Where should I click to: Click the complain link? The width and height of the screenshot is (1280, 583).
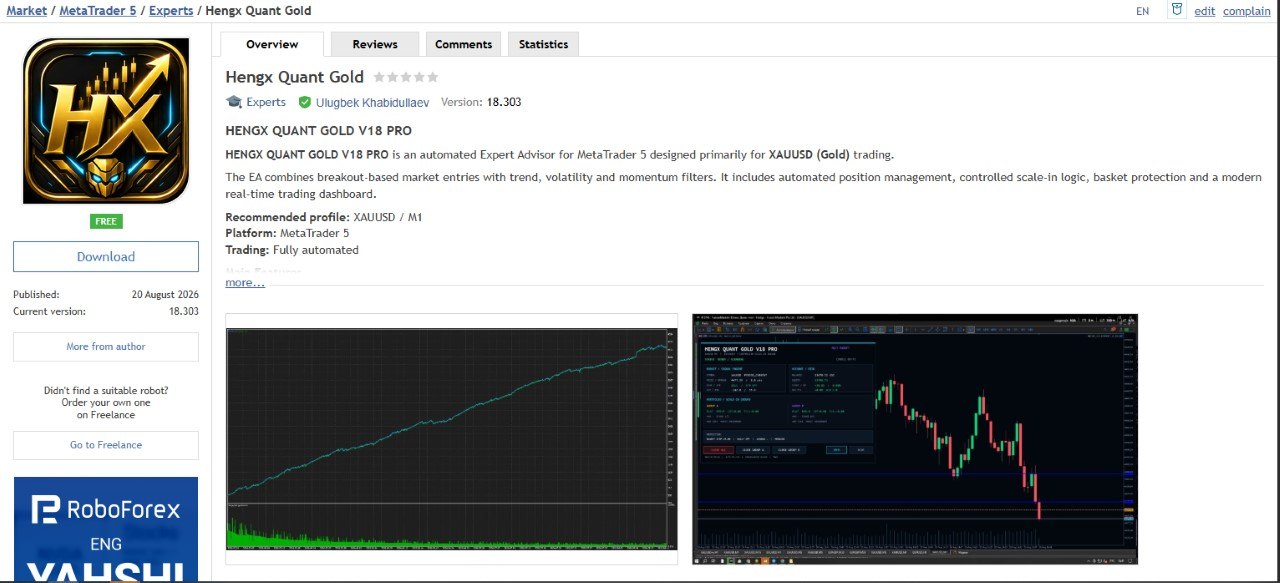tap(1247, 11)
